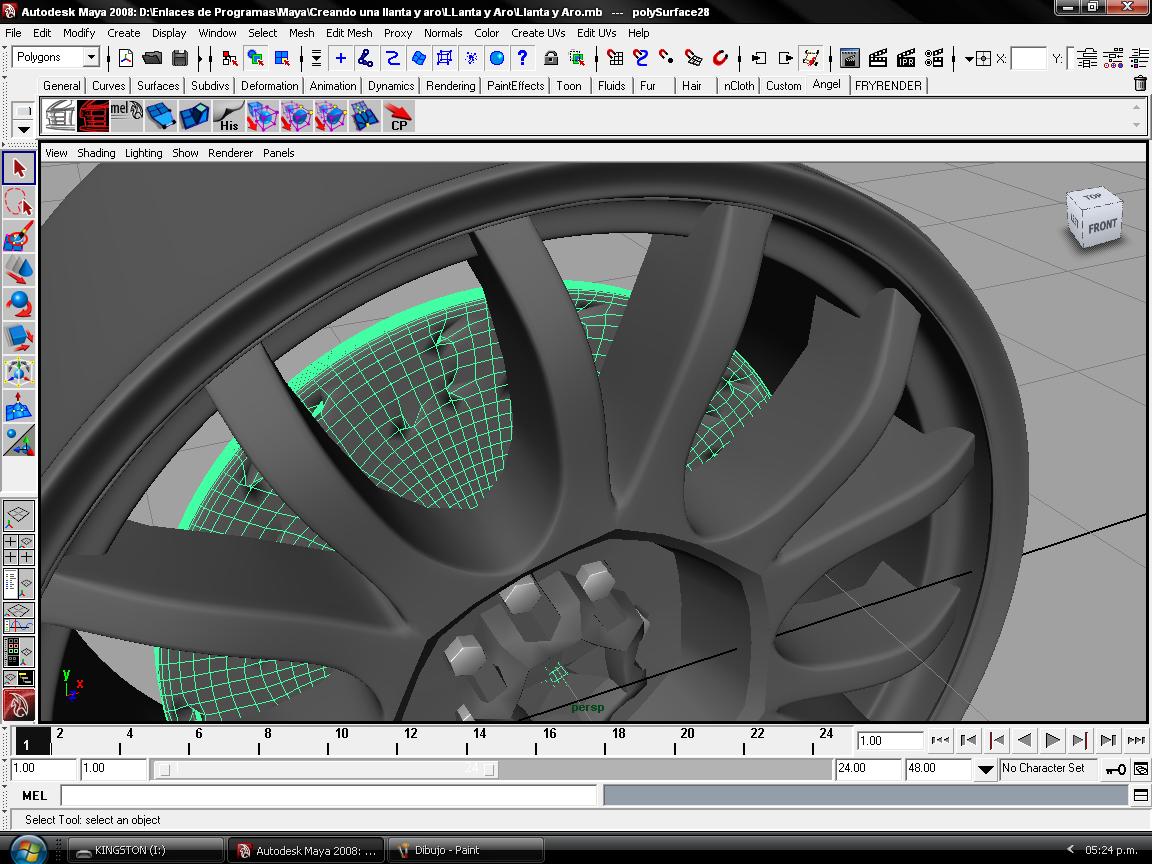Toggle the surfaces selection mask
Image resolution: width=1152 pixels, height=864 pixels.
point(419,58)
